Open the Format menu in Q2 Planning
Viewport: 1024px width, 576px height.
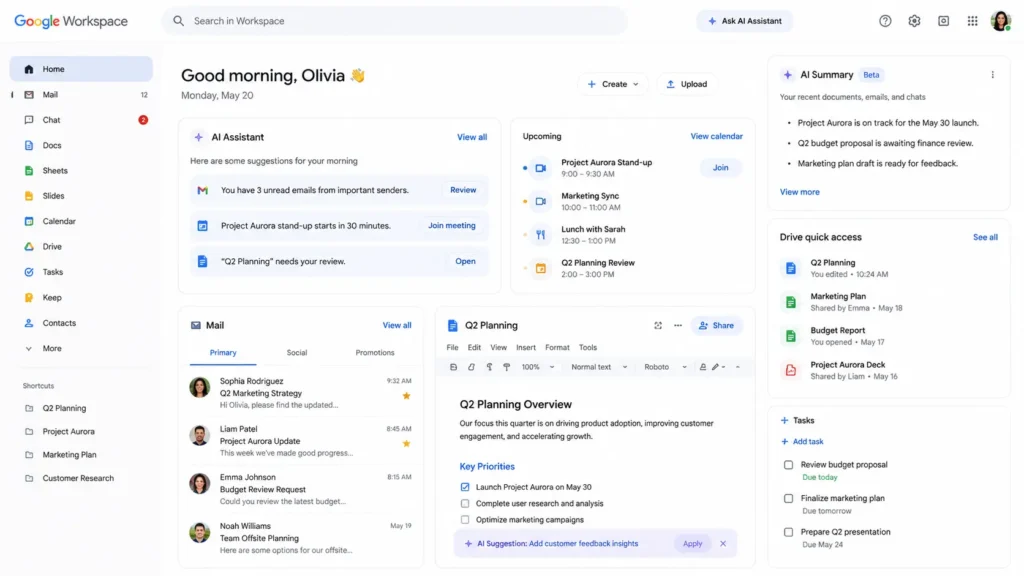click(x=557, y=347)
